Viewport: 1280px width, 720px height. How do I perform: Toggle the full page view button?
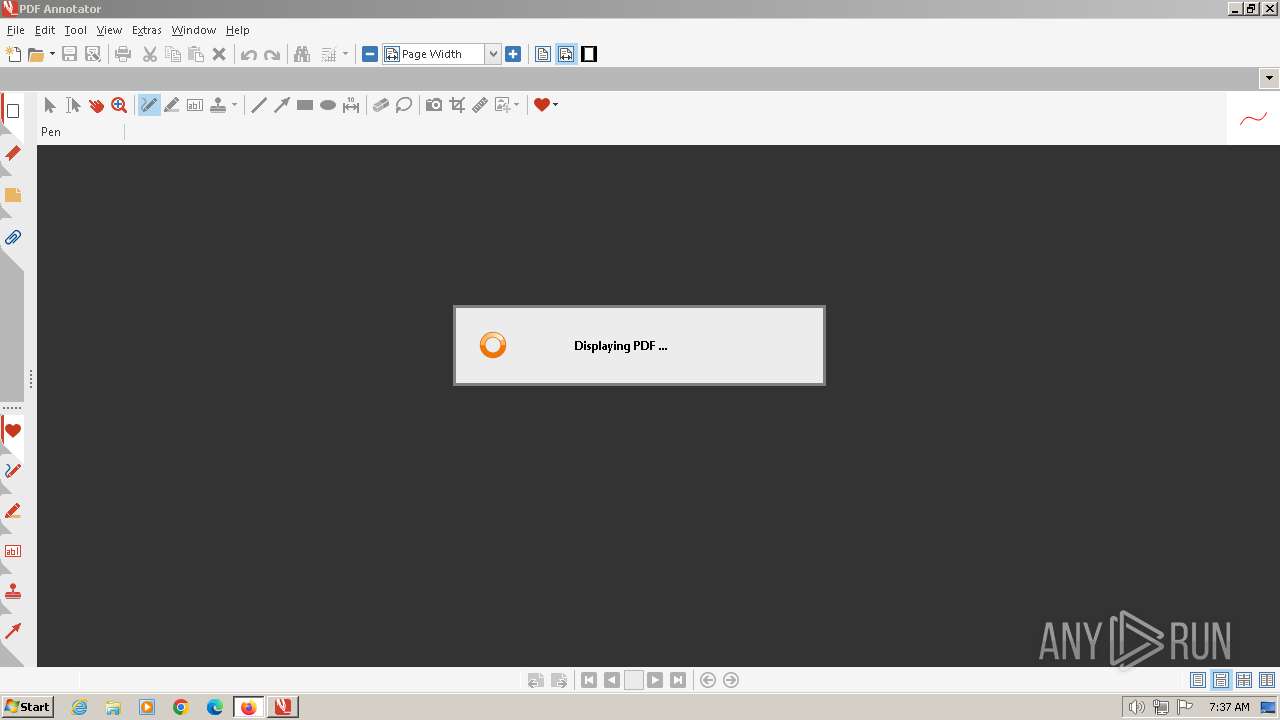point(543,54)
